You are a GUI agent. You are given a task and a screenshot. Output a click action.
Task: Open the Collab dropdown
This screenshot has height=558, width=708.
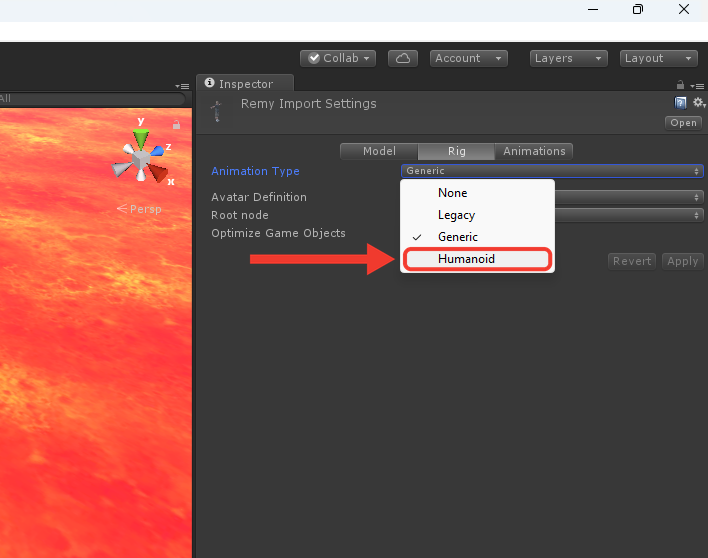tap(338, 58)
